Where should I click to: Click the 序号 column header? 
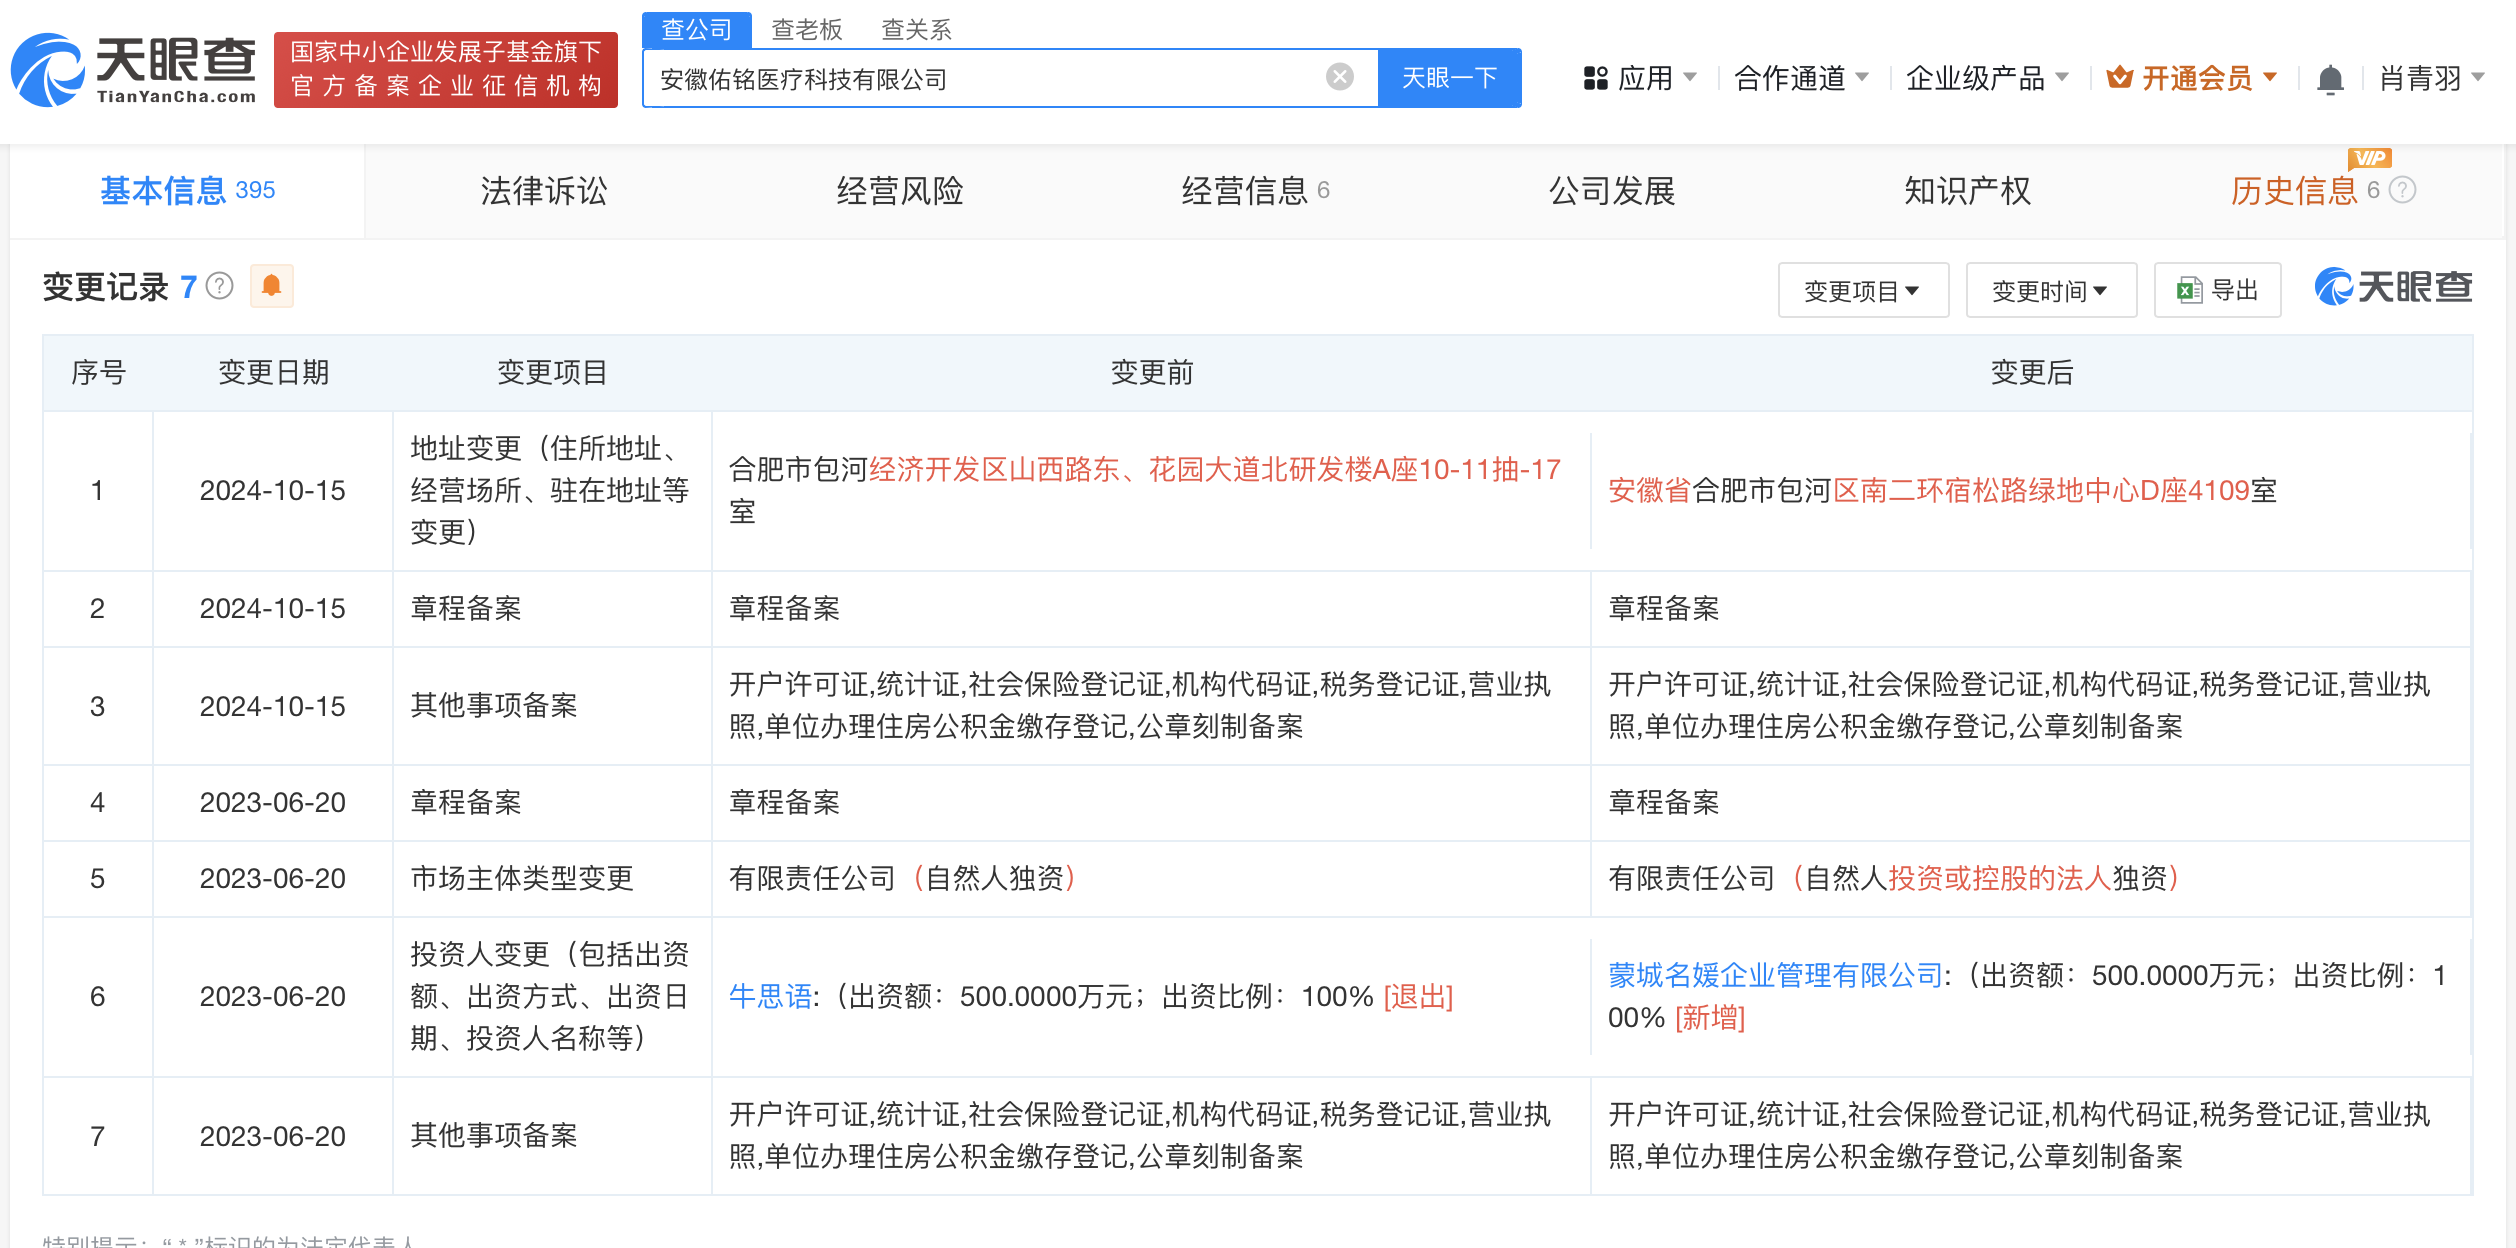pos(98,372)
